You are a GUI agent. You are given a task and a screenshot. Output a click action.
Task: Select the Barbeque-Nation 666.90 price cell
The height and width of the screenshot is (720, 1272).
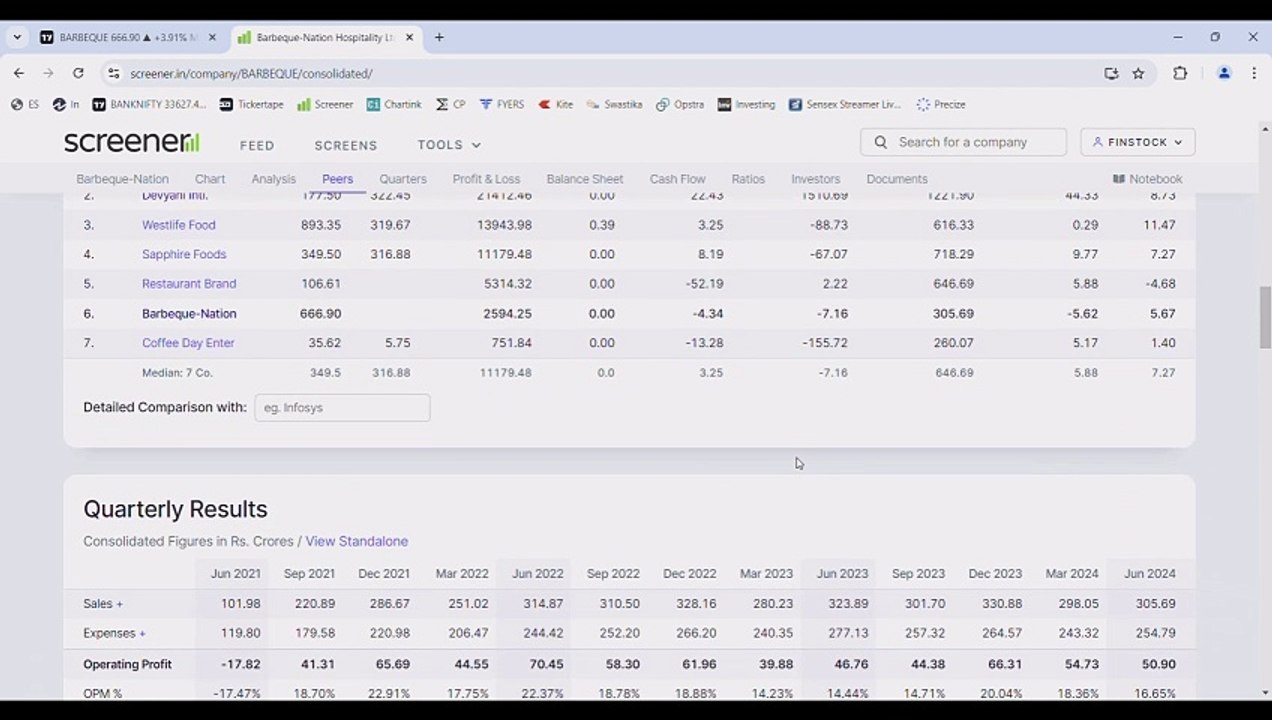320,313
